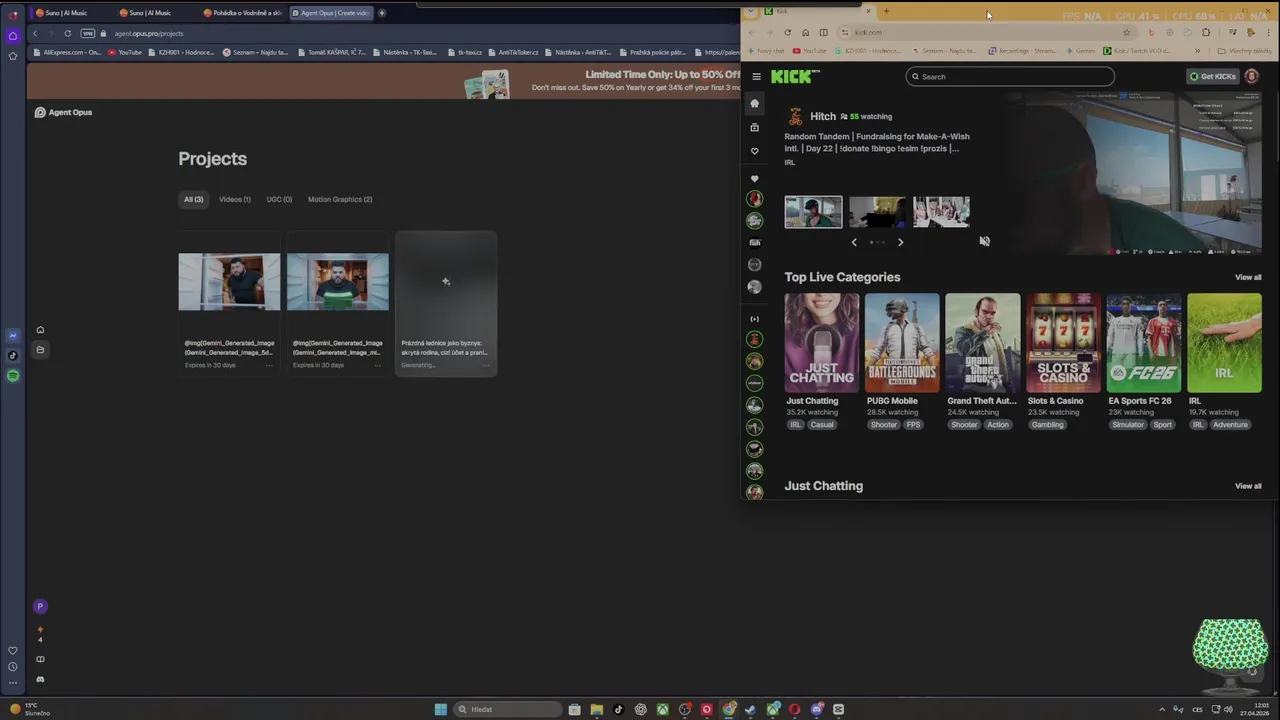The image size is (1280, 720).
Task: Select third featured stream thumbnail
Action: click(x=941, y=212)
